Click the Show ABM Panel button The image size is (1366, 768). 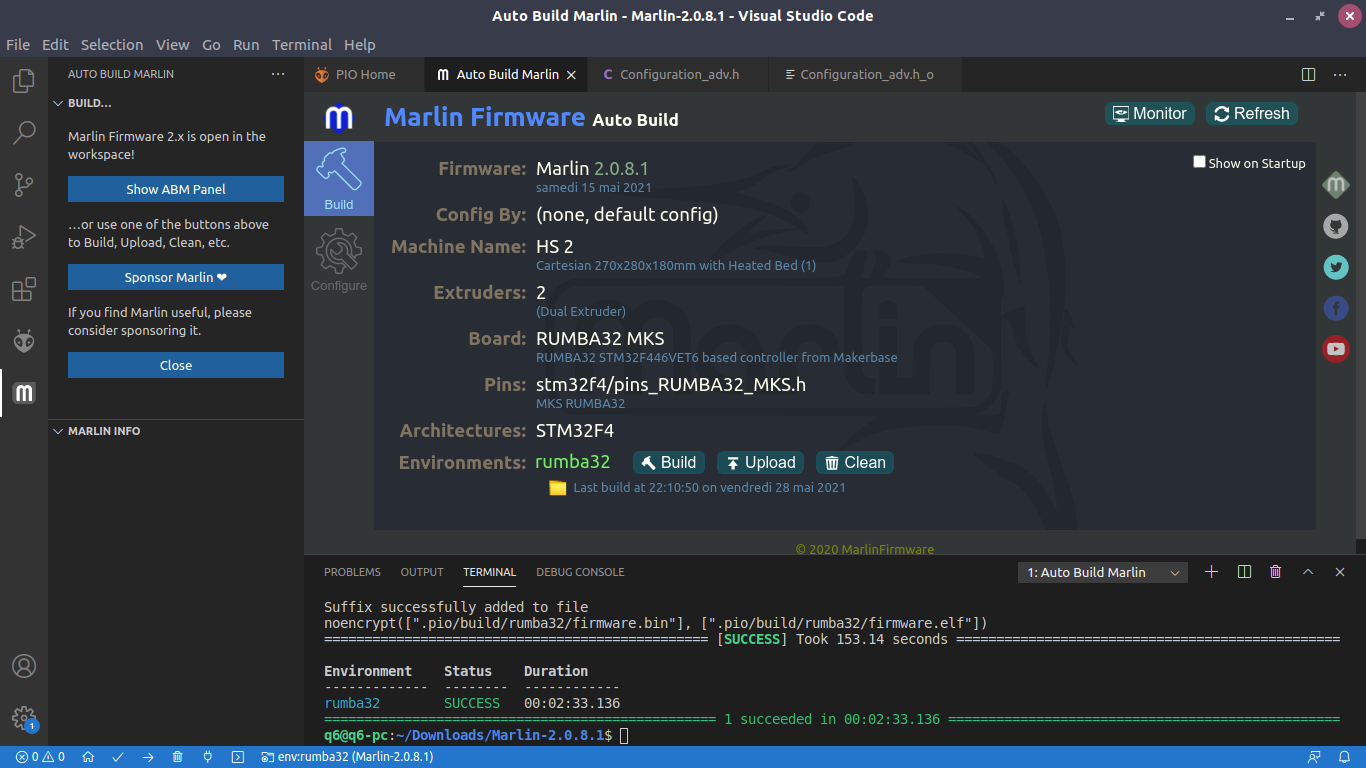point(176,189)
